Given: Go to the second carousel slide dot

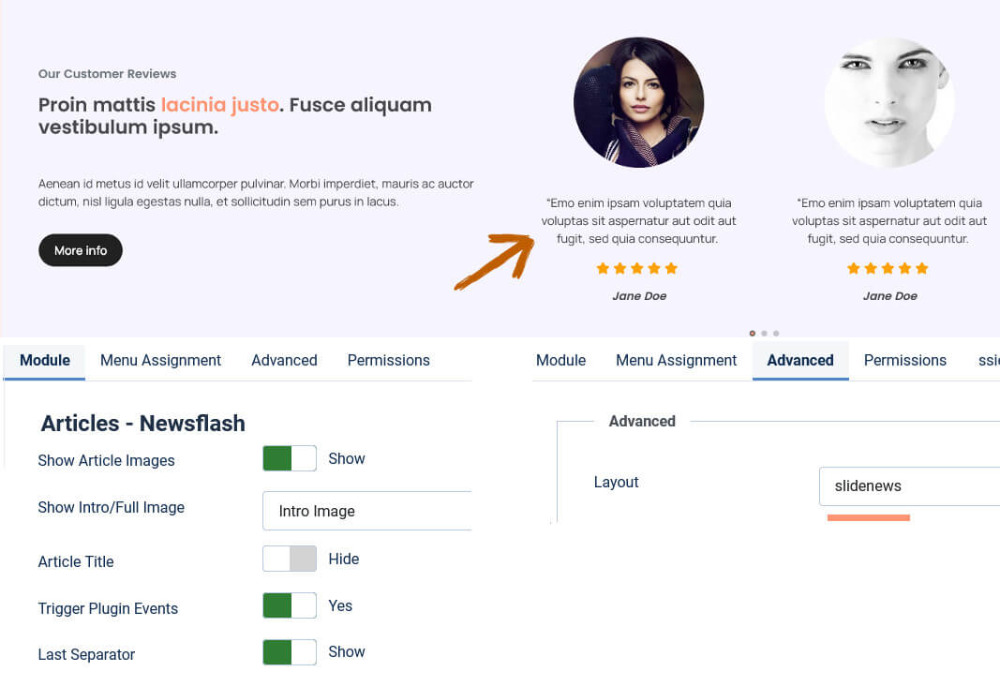Looking at the screenshot, I should (x=764, y=333).
